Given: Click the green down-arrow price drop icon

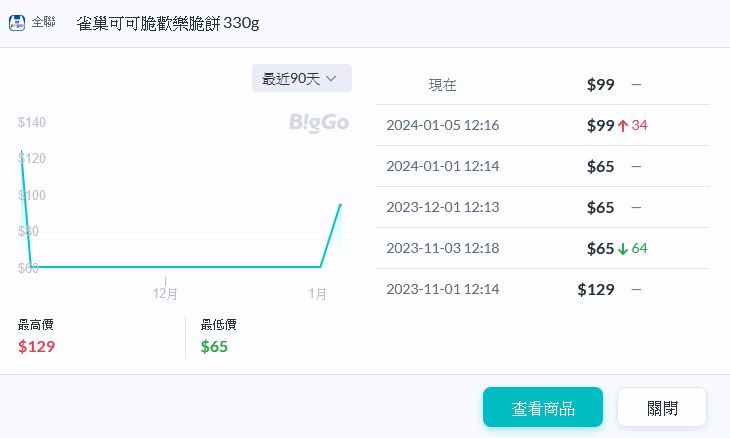Looking at the screenshot, I should 623,248.
